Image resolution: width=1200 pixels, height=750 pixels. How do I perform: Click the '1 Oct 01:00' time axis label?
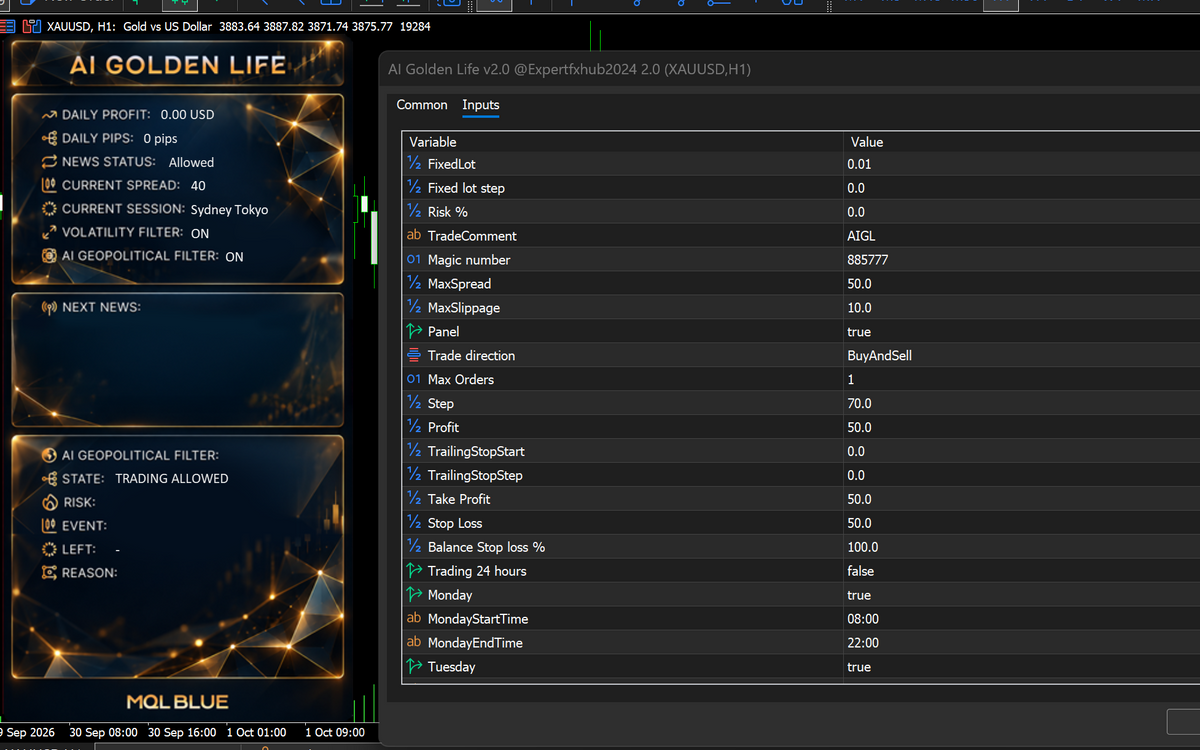[258, 732]
